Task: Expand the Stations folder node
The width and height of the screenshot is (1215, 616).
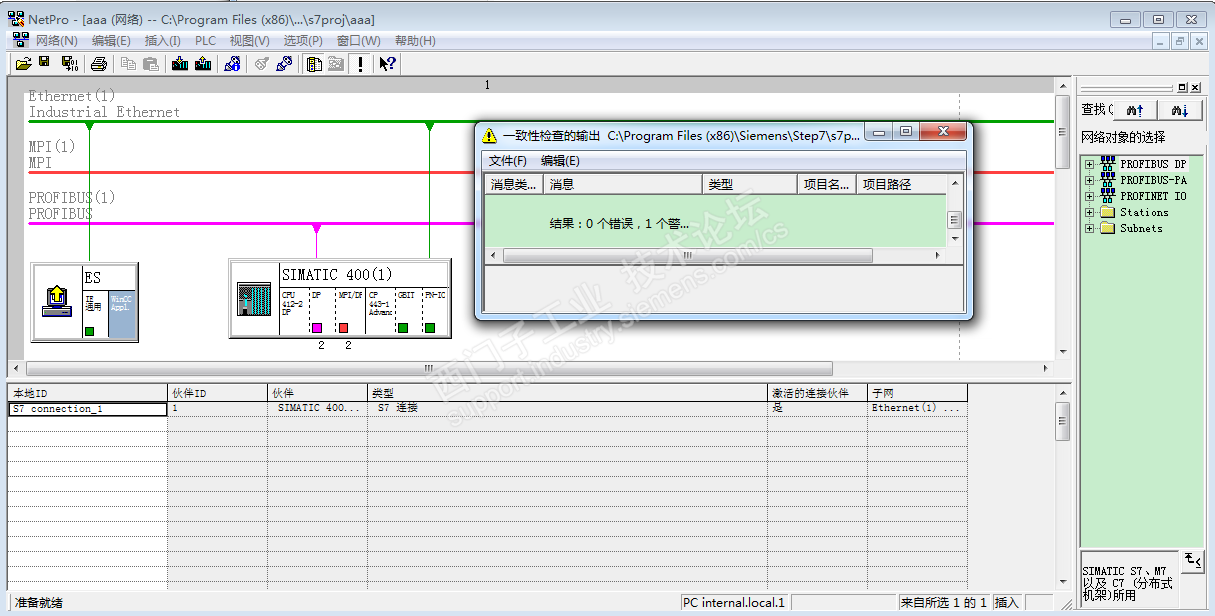Action: [1089, 212]
